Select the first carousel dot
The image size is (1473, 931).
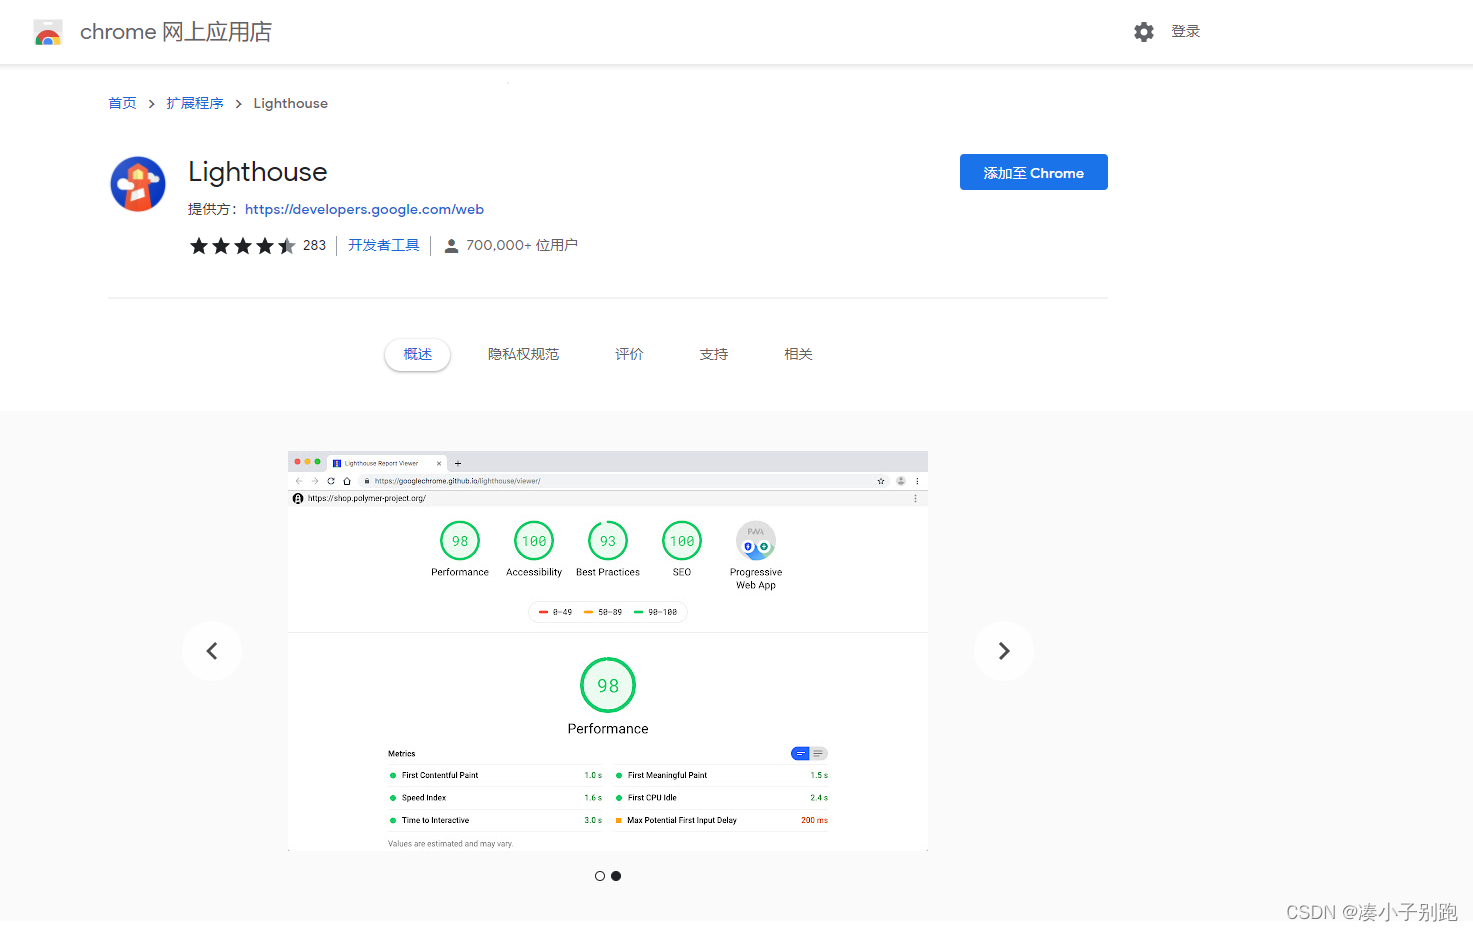click(x=599, y=875)
